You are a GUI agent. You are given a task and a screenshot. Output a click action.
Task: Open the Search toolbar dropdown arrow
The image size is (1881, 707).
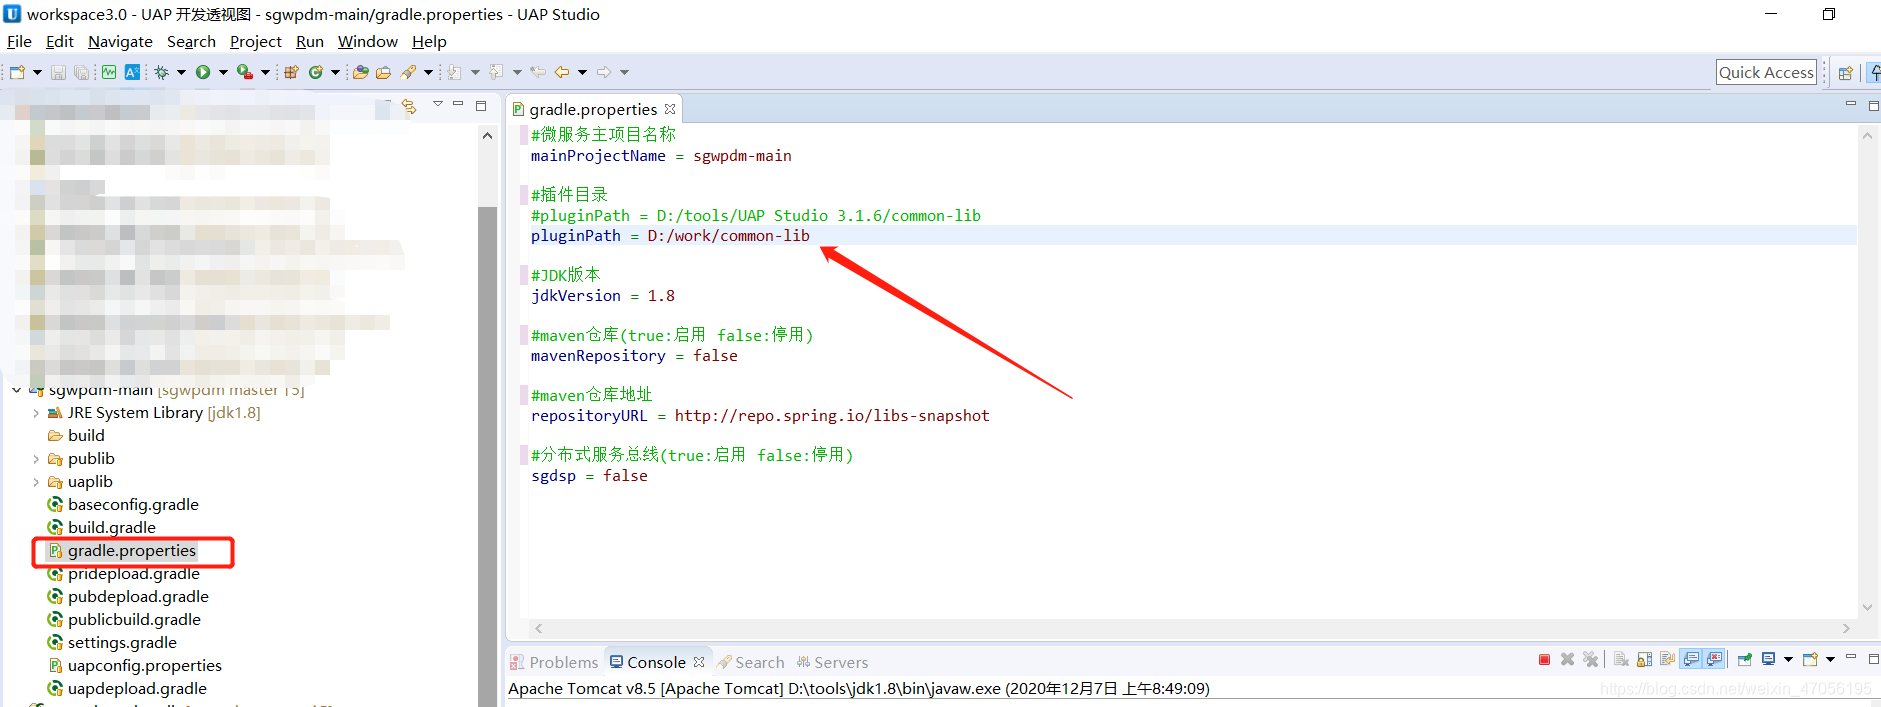(428, 72)
